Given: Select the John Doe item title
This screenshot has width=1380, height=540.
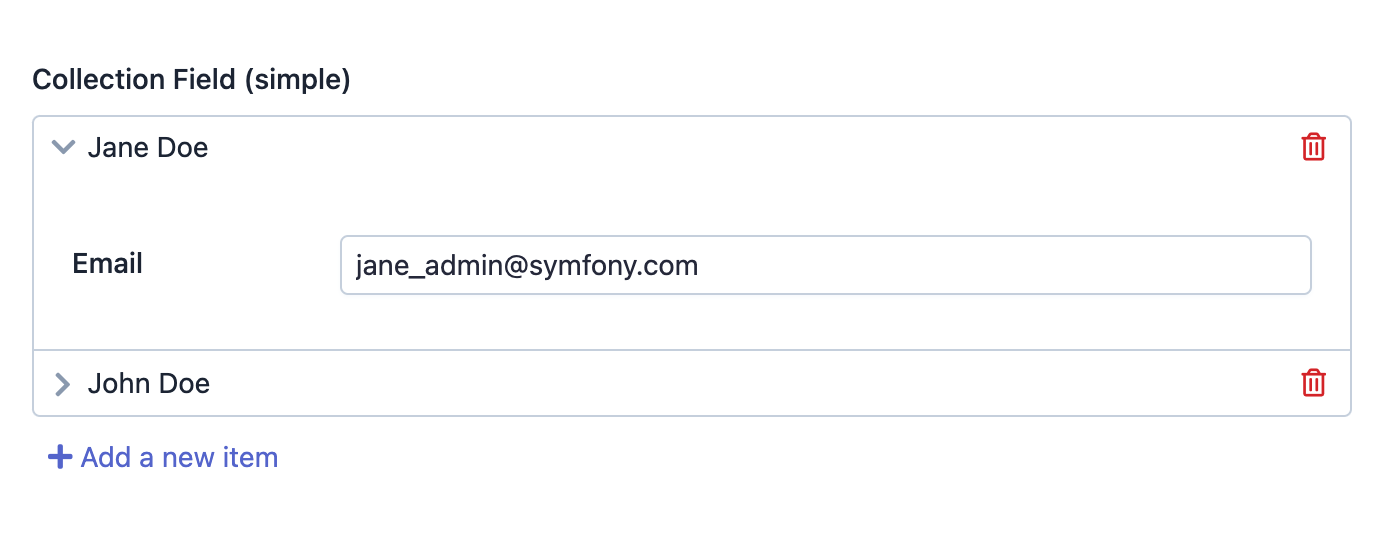Looking at the screenshot, I should pyautogui.click(x=149, y=384).
